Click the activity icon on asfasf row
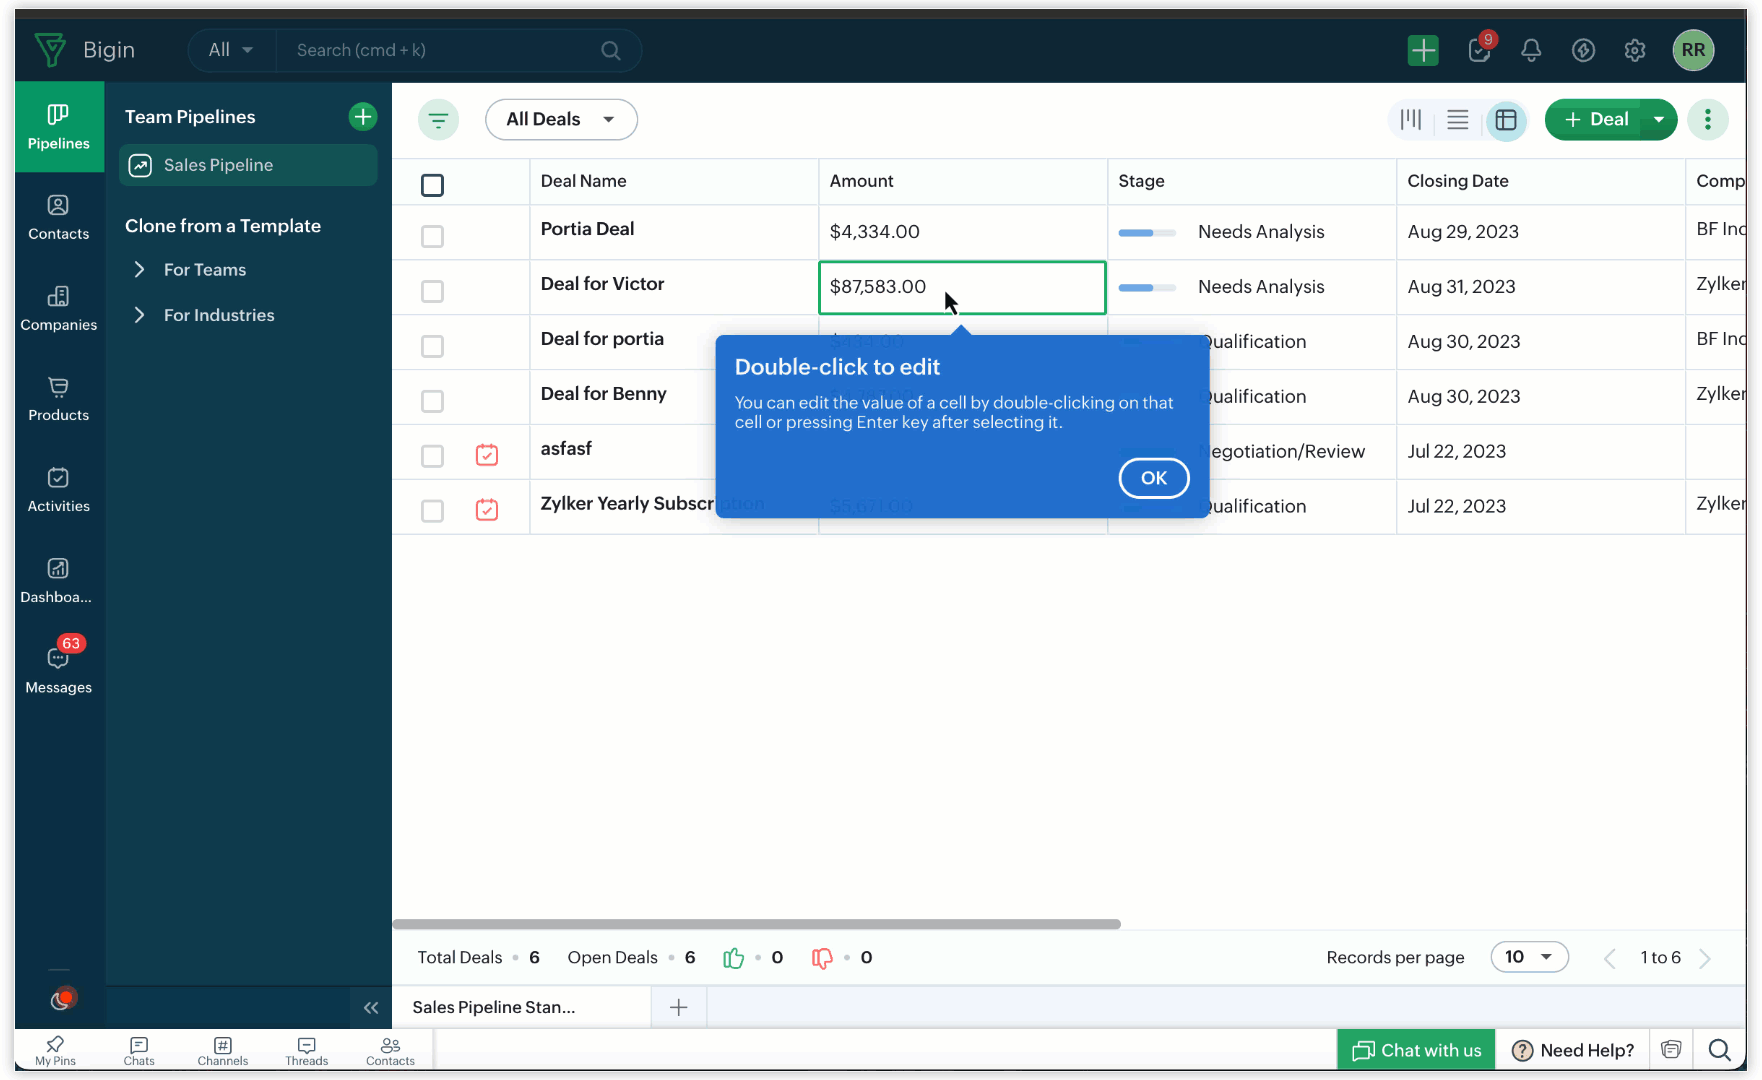This screenshot has height=1080, width=1762. 487,455
